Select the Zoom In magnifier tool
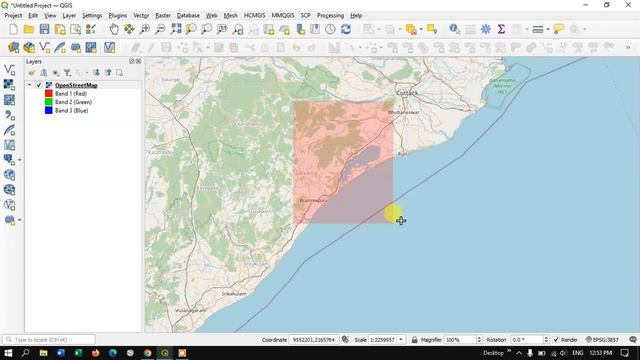This screenshot has width=640, height=360. (144, 29)
